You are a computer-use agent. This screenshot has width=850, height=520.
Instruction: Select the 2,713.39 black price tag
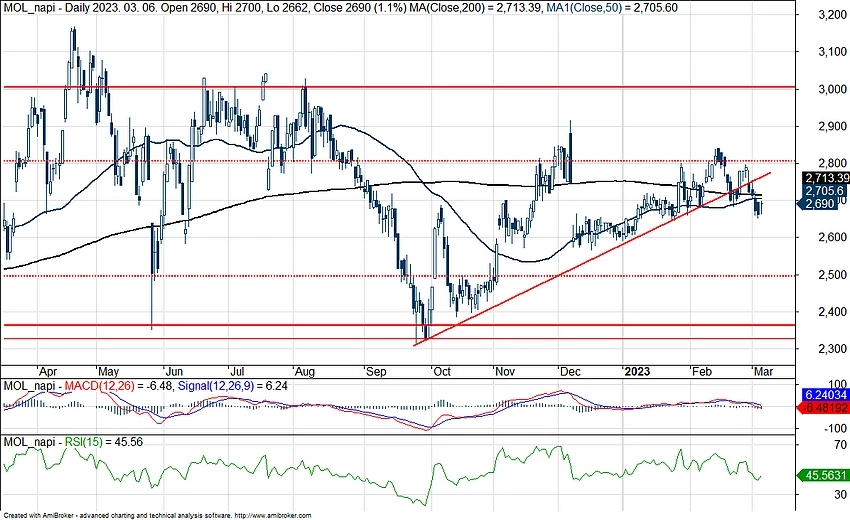825,178
